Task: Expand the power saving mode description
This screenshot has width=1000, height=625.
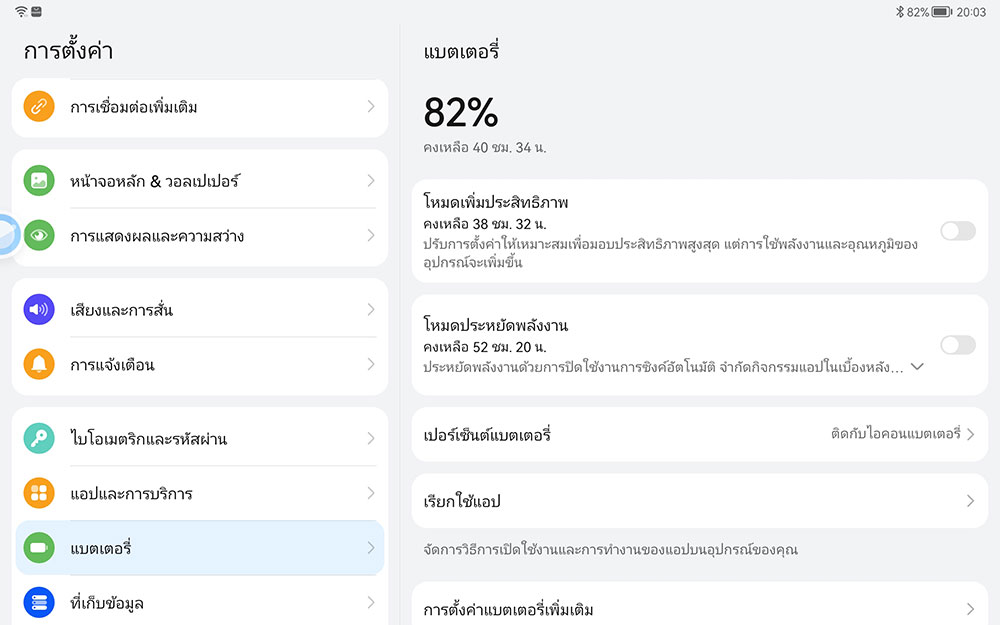Action: click(x=917, y=367)
